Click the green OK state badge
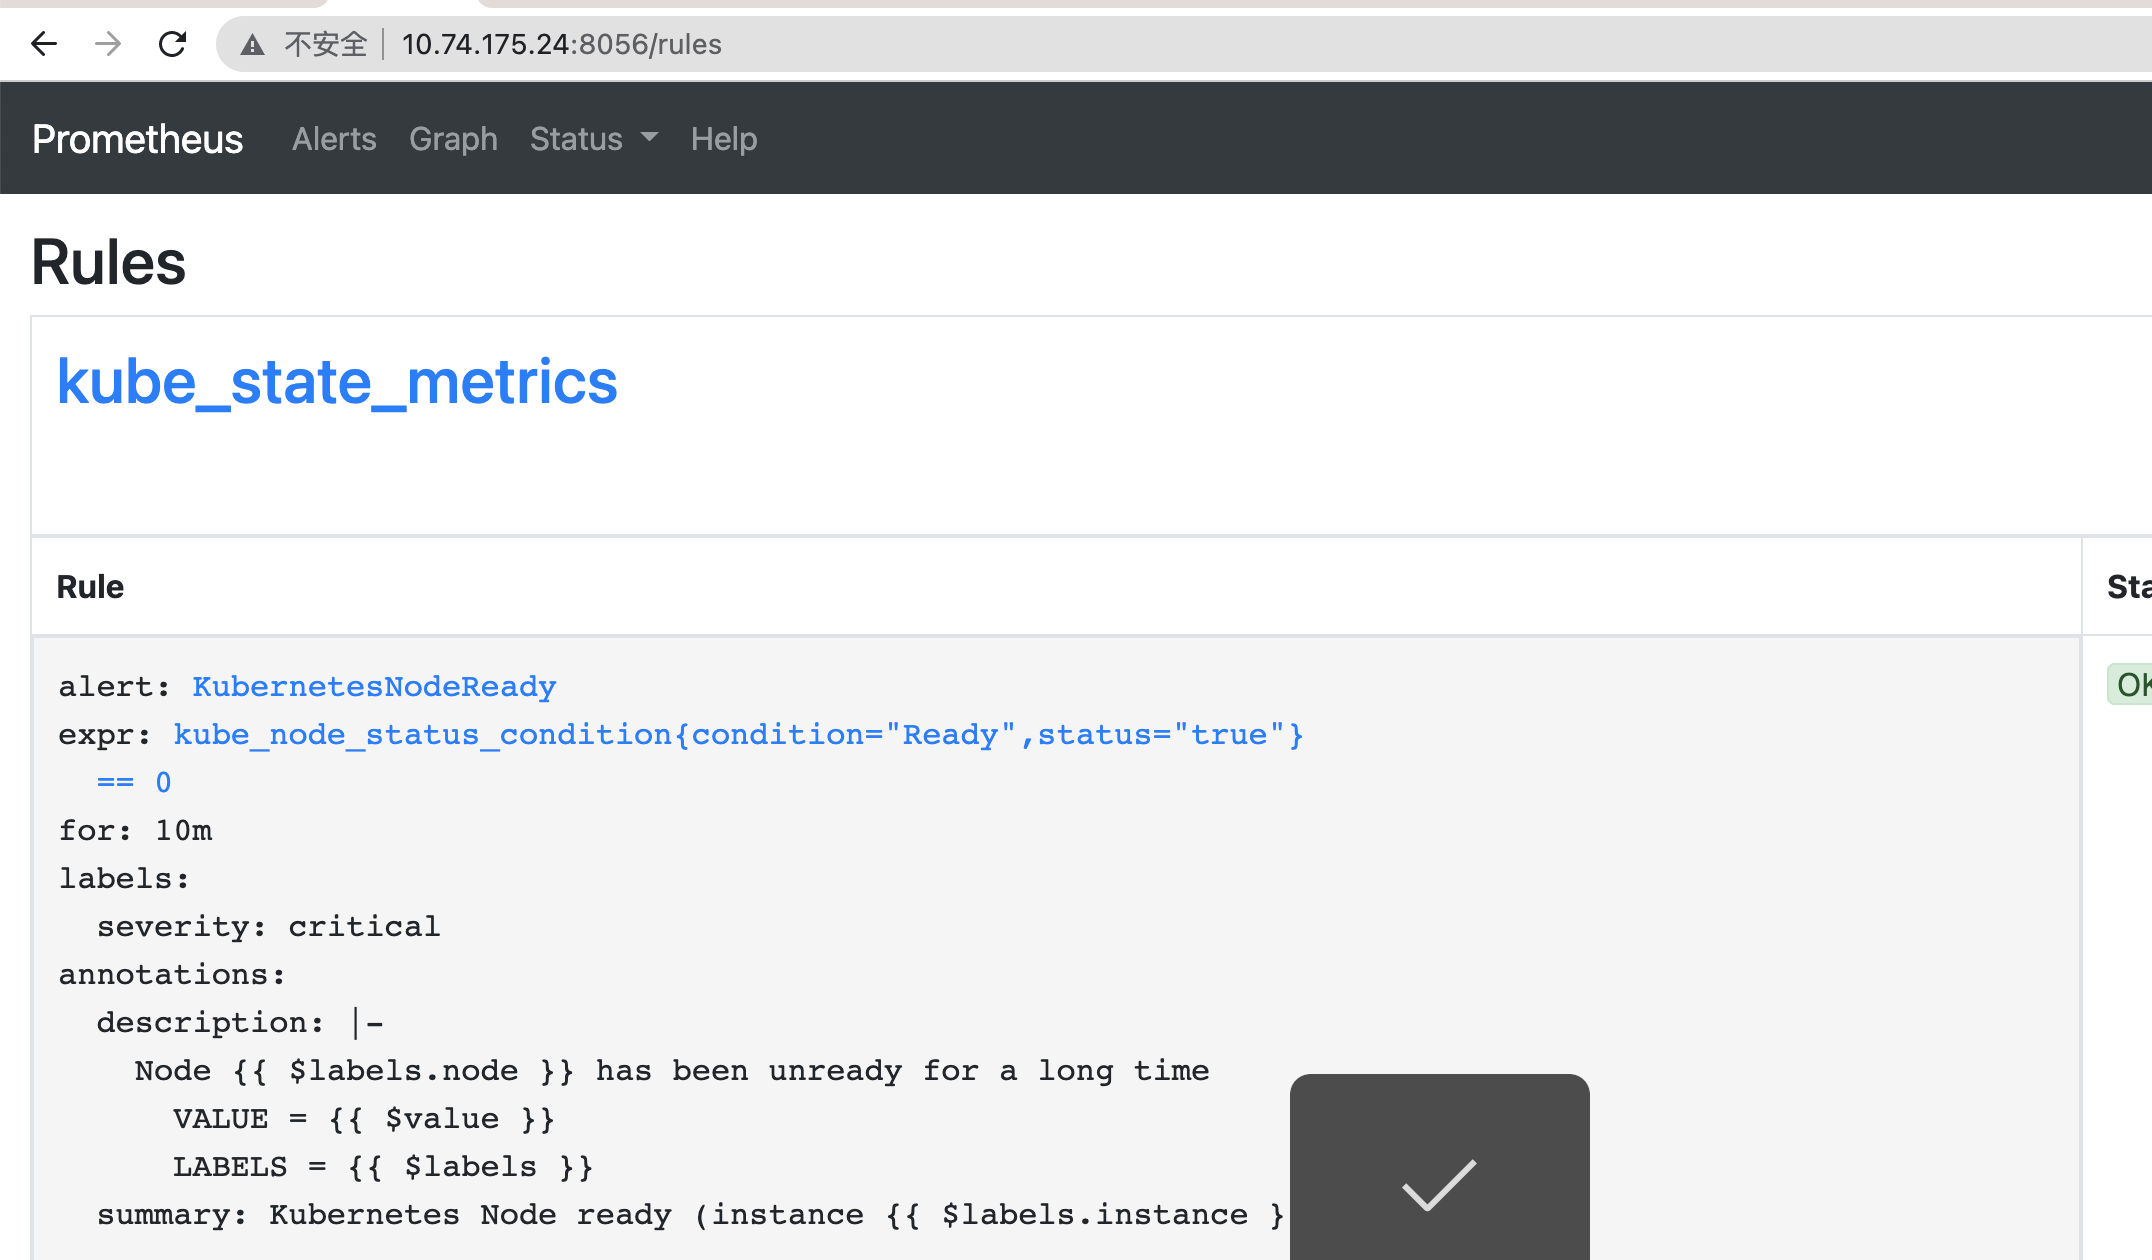 [x=2131, y=685]
